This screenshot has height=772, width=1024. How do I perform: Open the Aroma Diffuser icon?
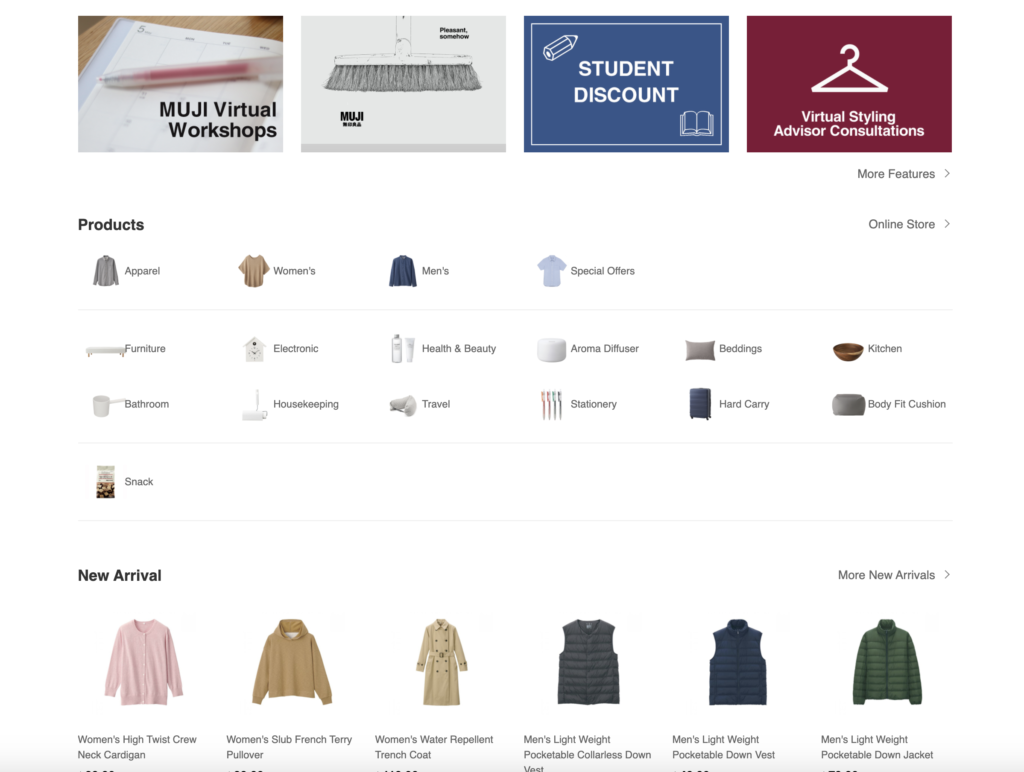pyautogui.click(x=551, y=350)
